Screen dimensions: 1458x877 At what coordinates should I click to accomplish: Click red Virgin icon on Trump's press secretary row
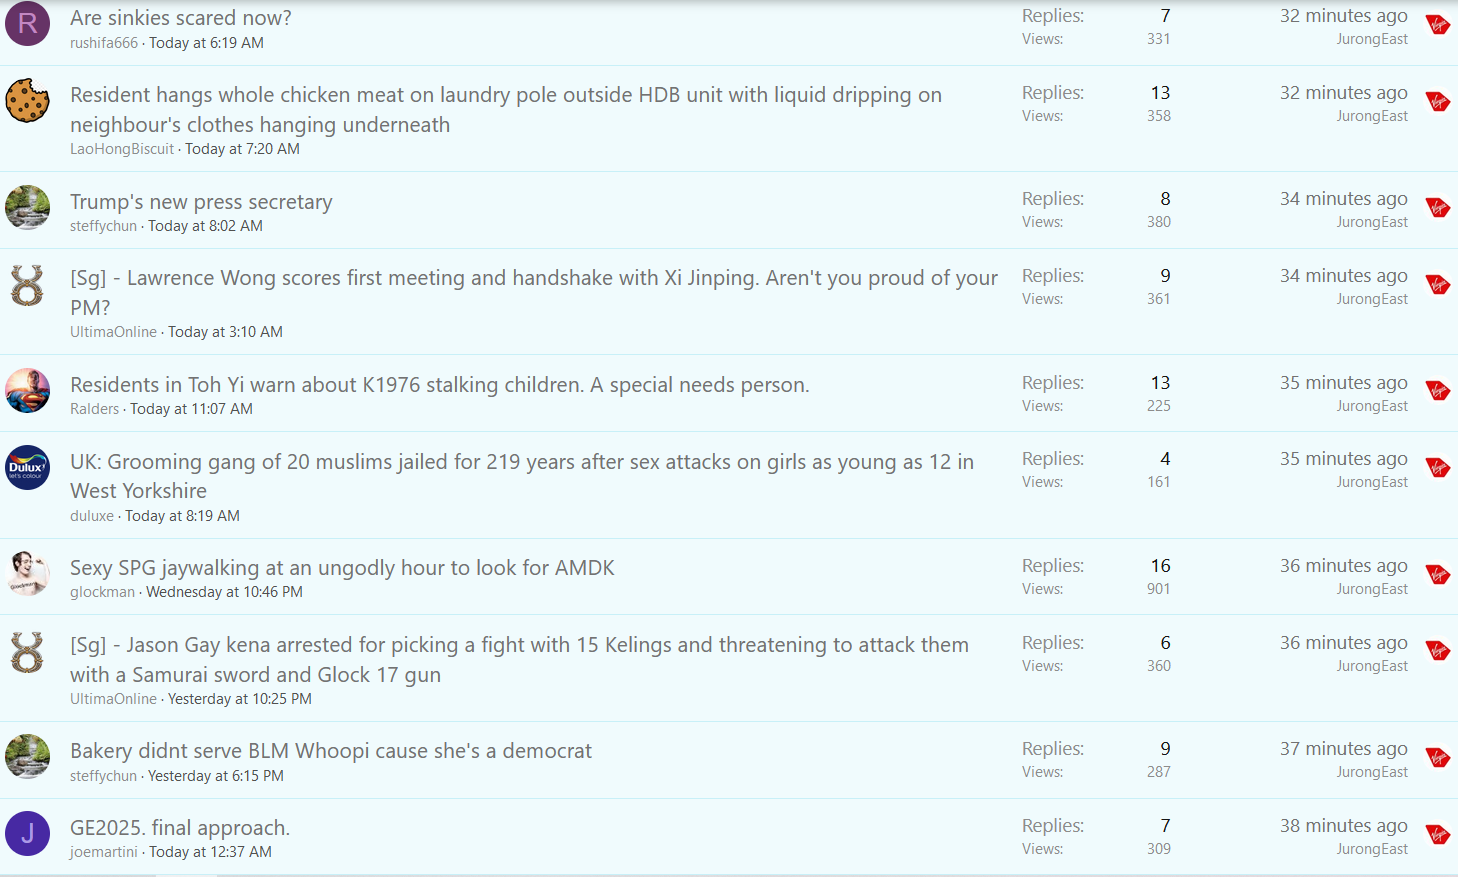[1438, 207]
